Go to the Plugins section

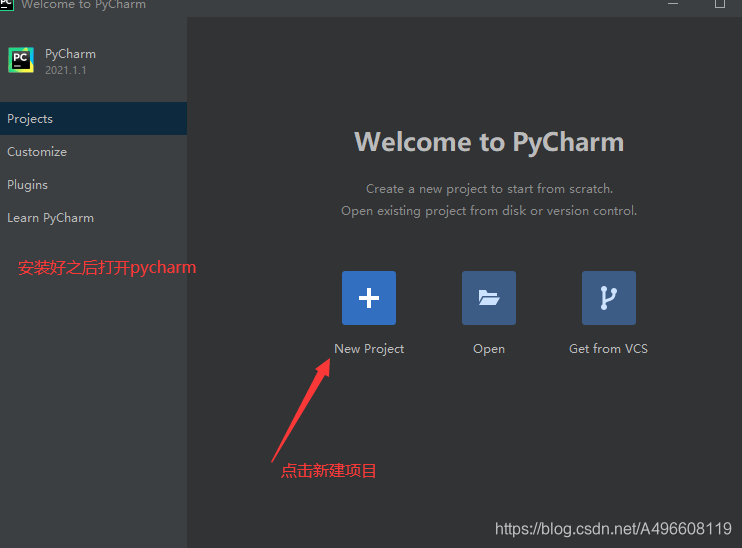93,185
